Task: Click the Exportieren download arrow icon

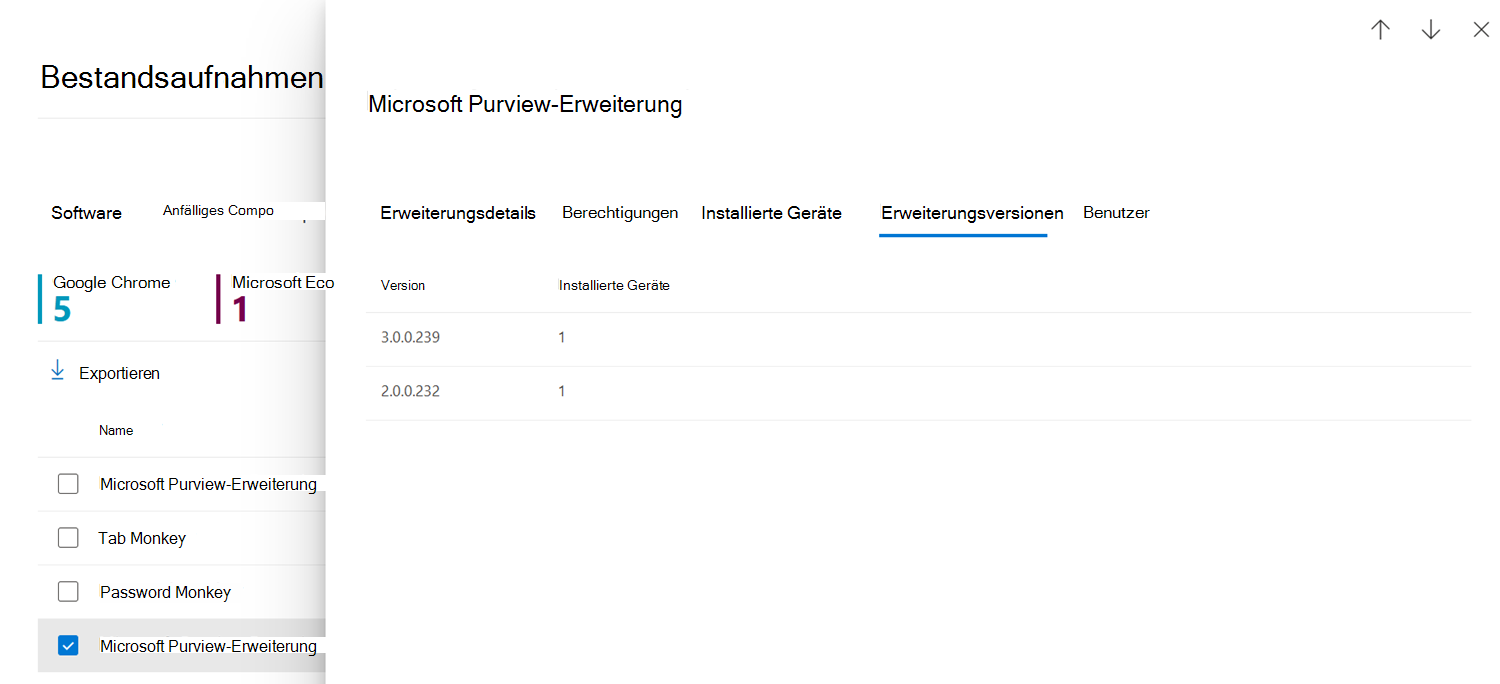Action: pos(57,371)
